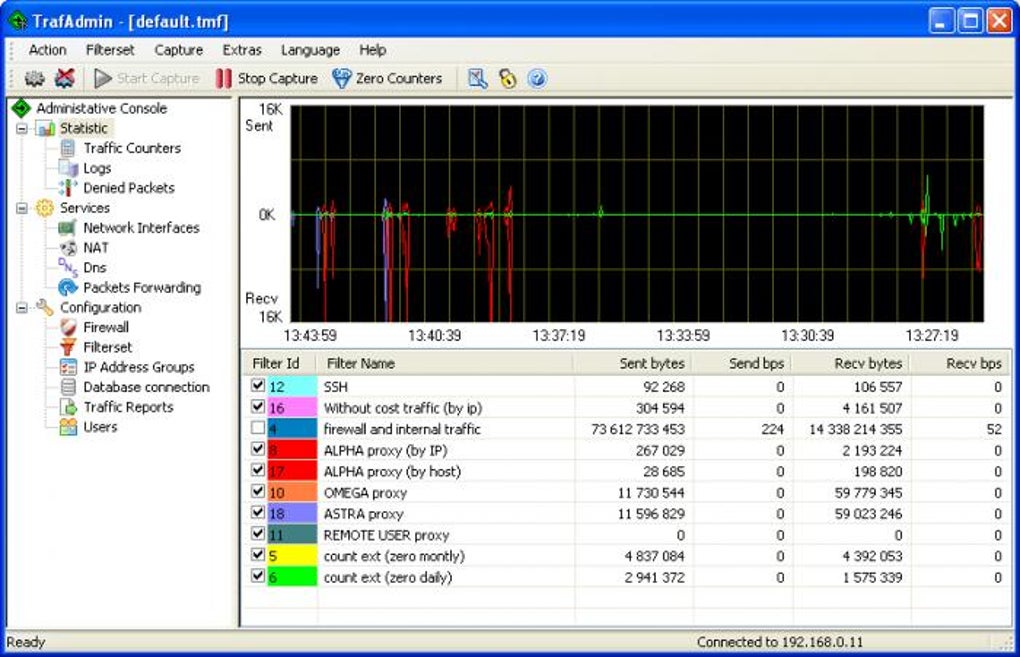The width and height of the screenshot is (1020, 657).
Task: Click the disabled Start Capture button
Action: click(x=147, y=79)
